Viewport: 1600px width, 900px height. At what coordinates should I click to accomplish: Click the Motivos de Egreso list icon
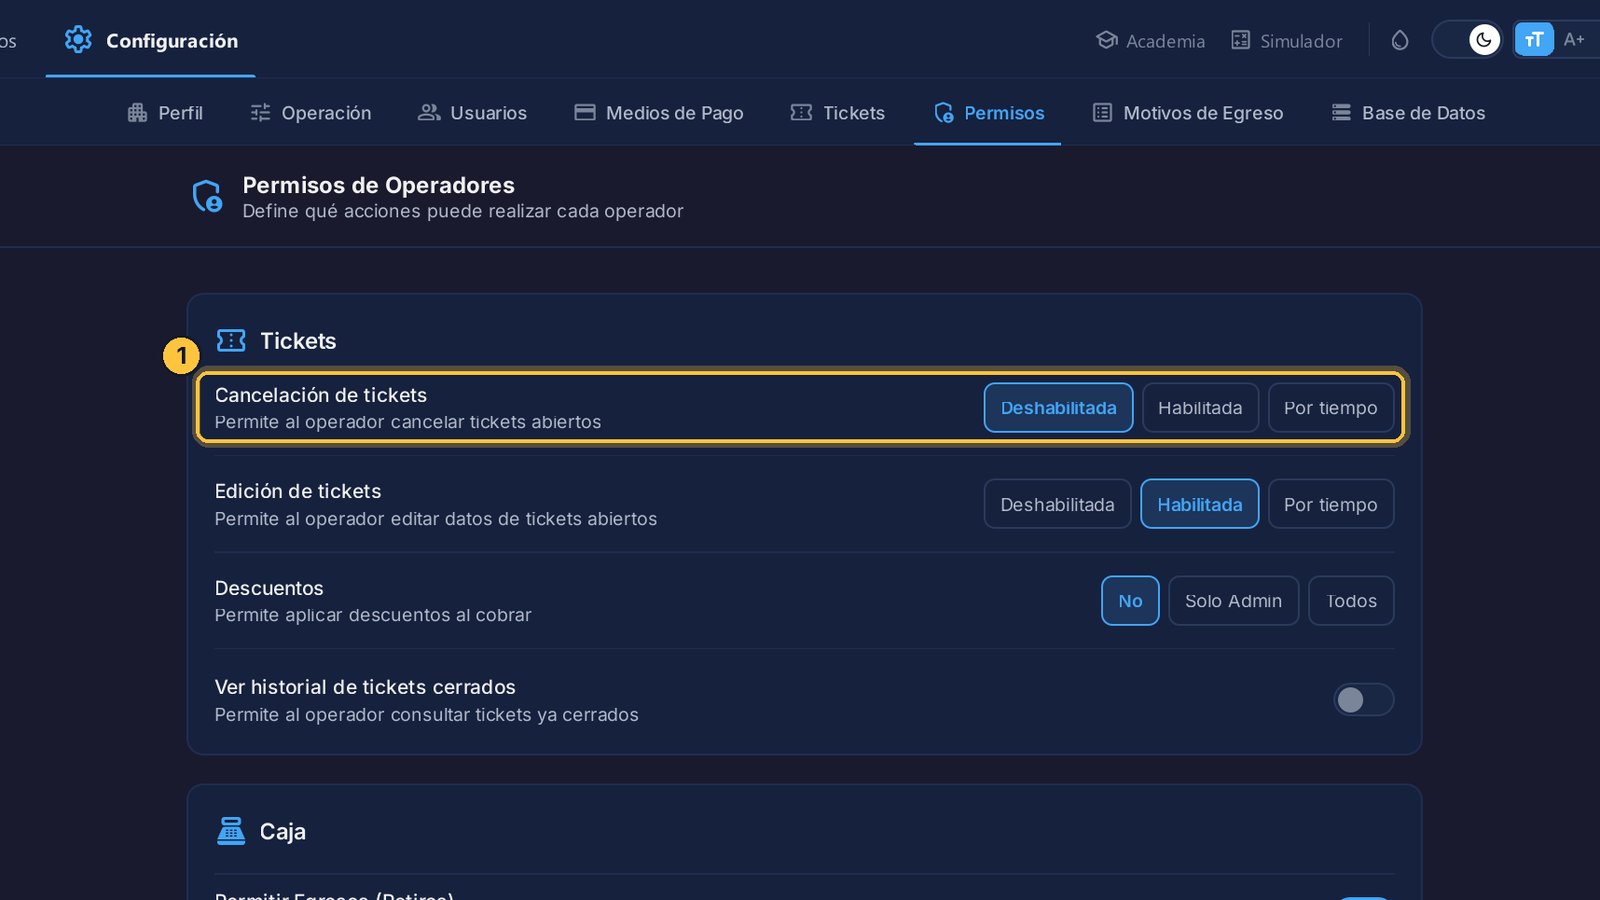pos(1102,112)
